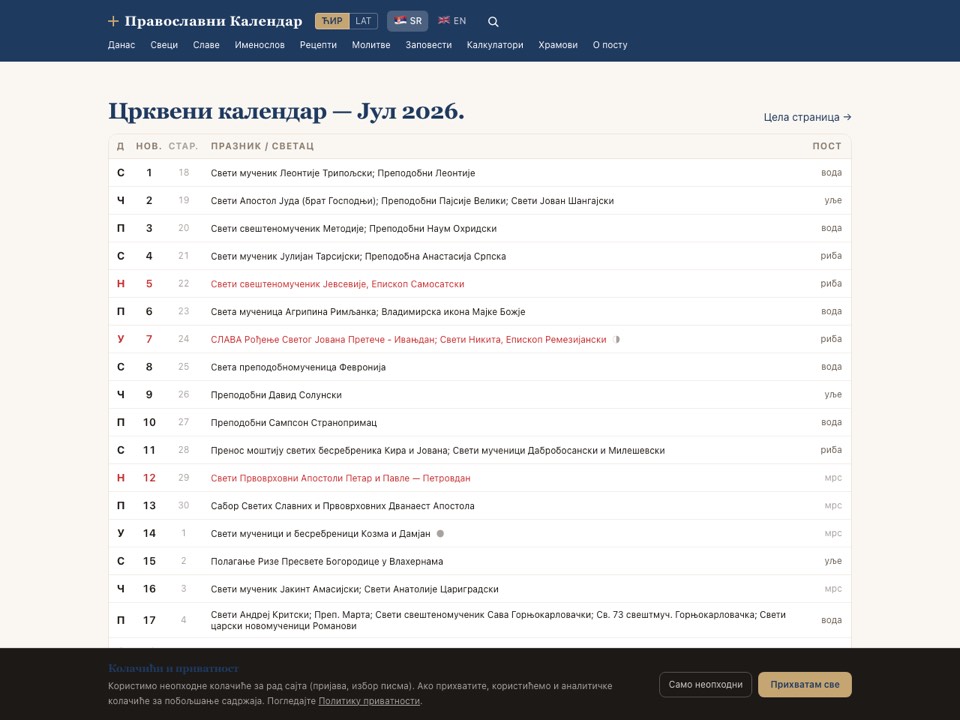This screenshot has height=720, width=960.
Task: Click half-moon icon in Ивањдан row
Action: (616, 339)
